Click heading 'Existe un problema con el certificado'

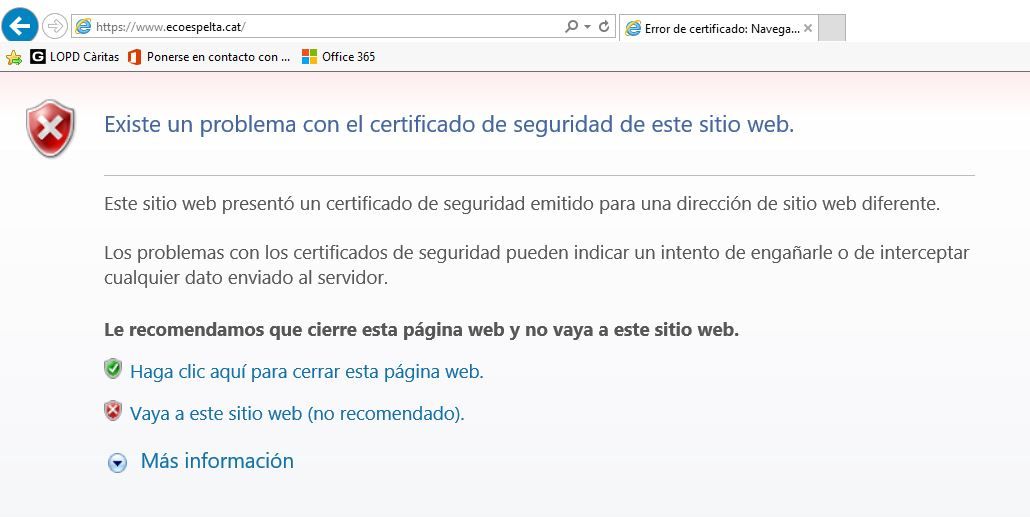449,124
